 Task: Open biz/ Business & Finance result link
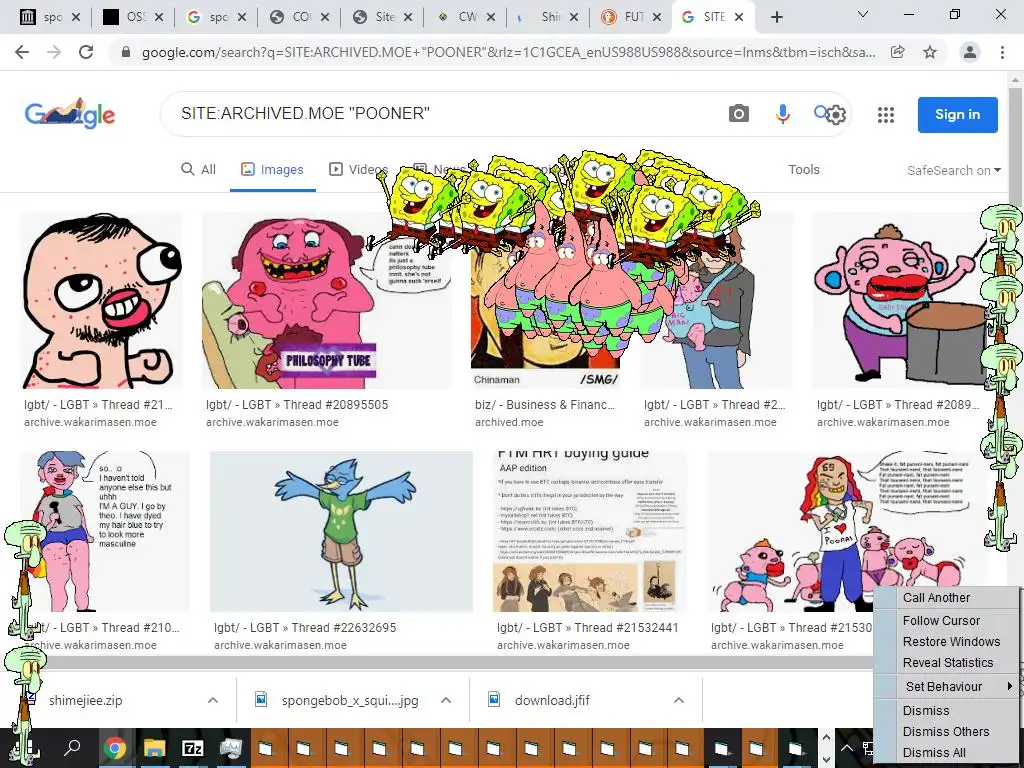point(545,405)
